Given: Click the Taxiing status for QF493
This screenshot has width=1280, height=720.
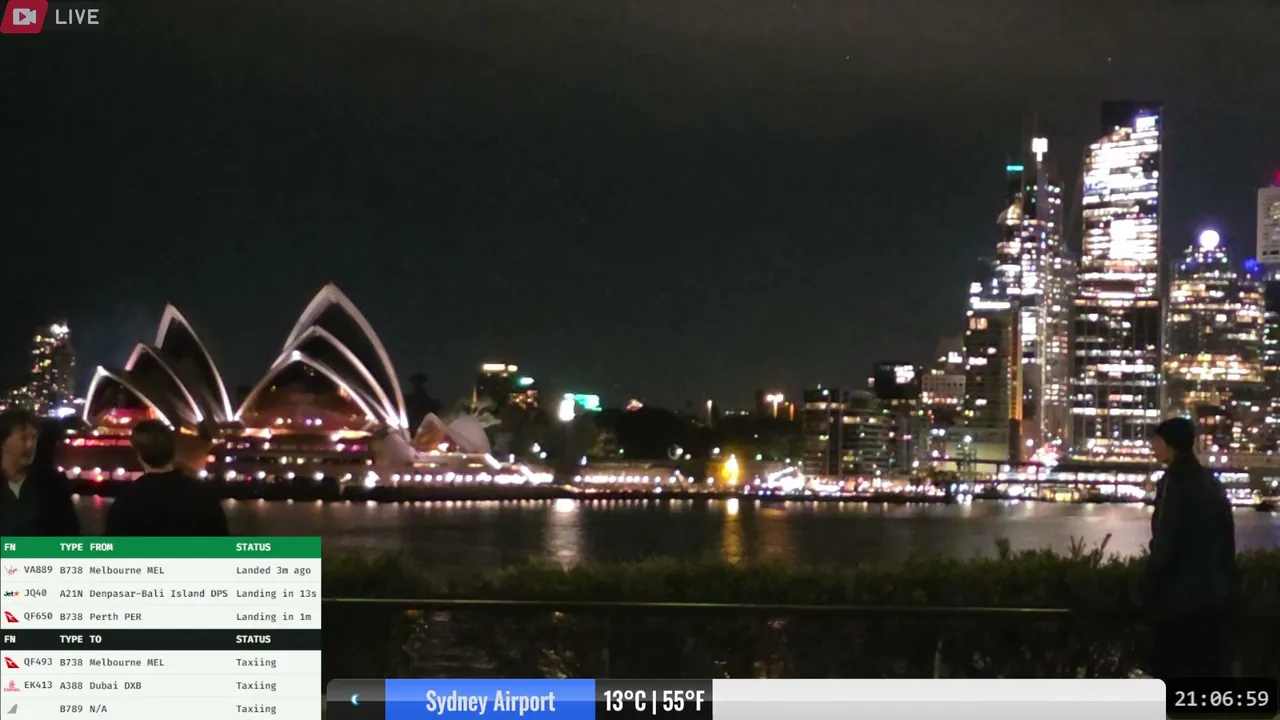Looking at the screenshot, I should click(x=256, y=662).
